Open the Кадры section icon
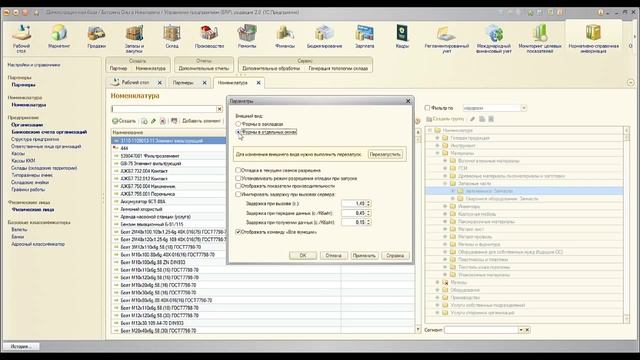 click(402, 37)
